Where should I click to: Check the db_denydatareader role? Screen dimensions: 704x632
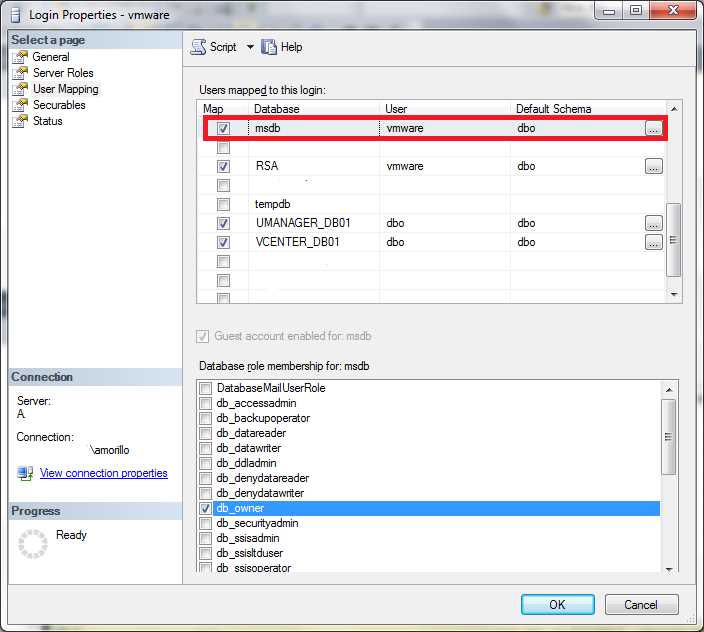click(x=206, y=478)
